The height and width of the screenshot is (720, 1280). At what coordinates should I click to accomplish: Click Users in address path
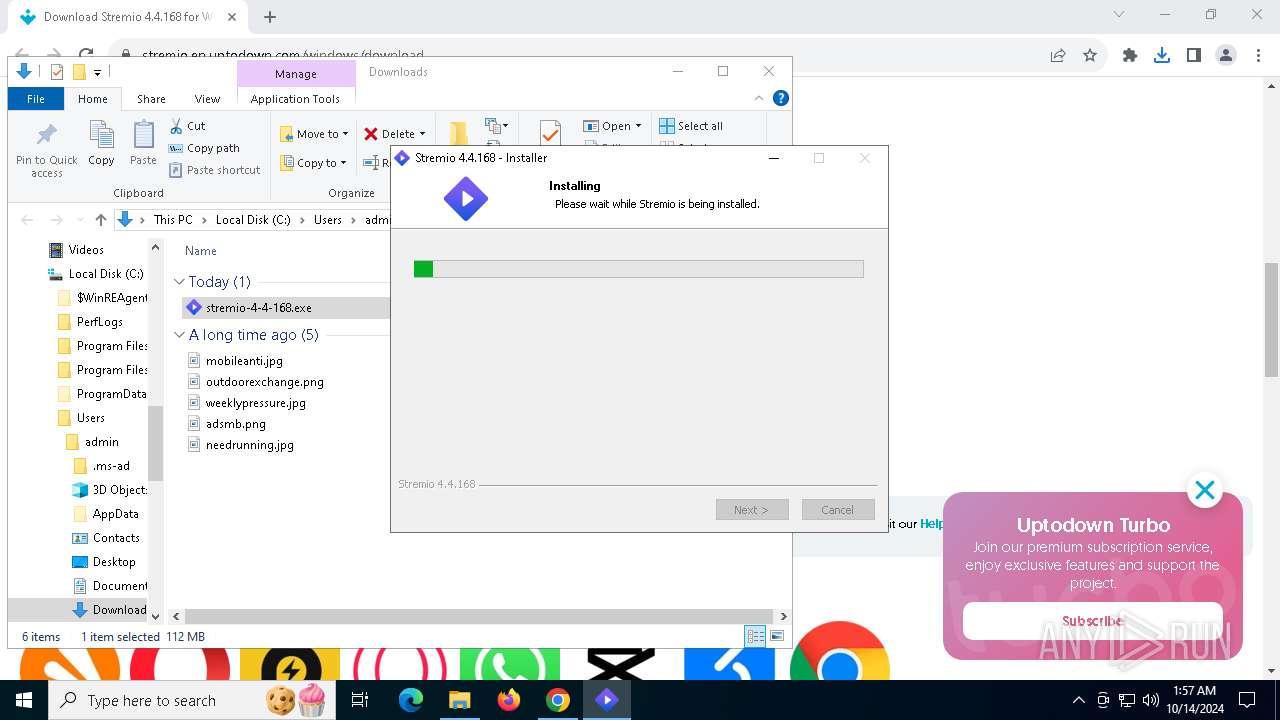click(x=328, y=220)
